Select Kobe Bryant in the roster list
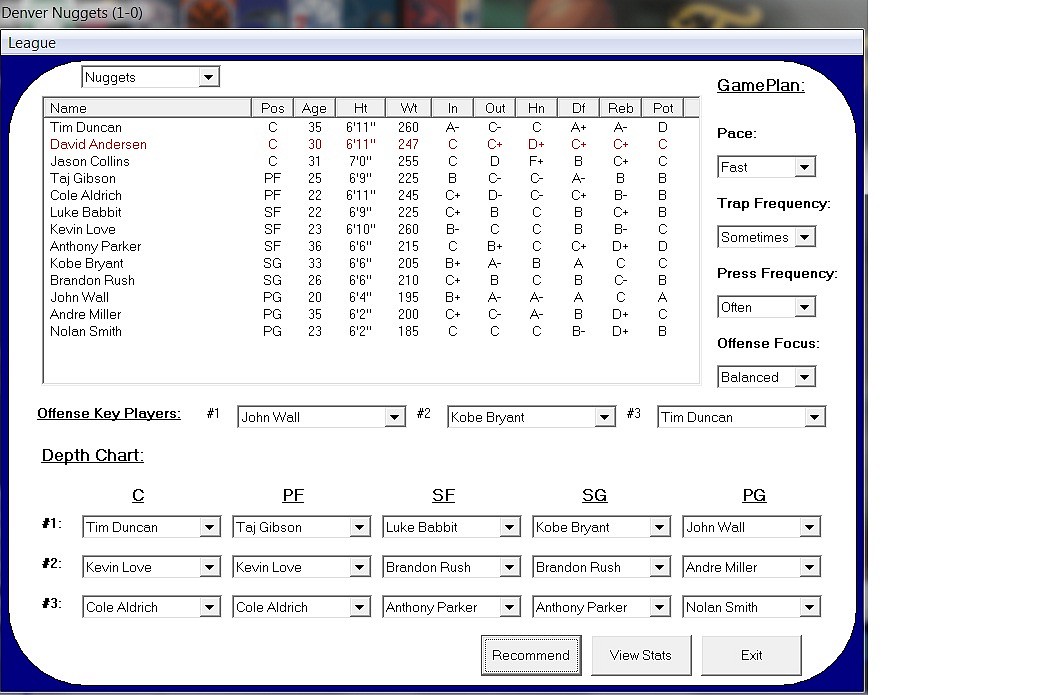This screenshot has height=695, width=1060. (x=371, y=263)
